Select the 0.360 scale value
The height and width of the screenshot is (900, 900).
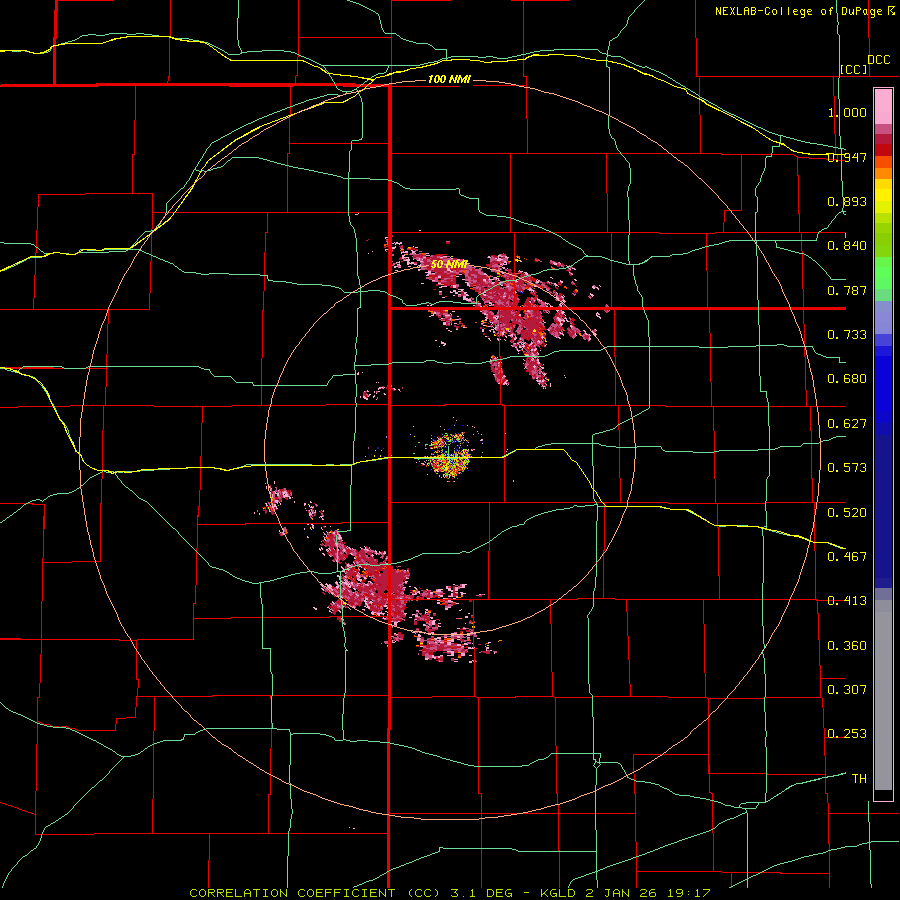tap(847, 645)
